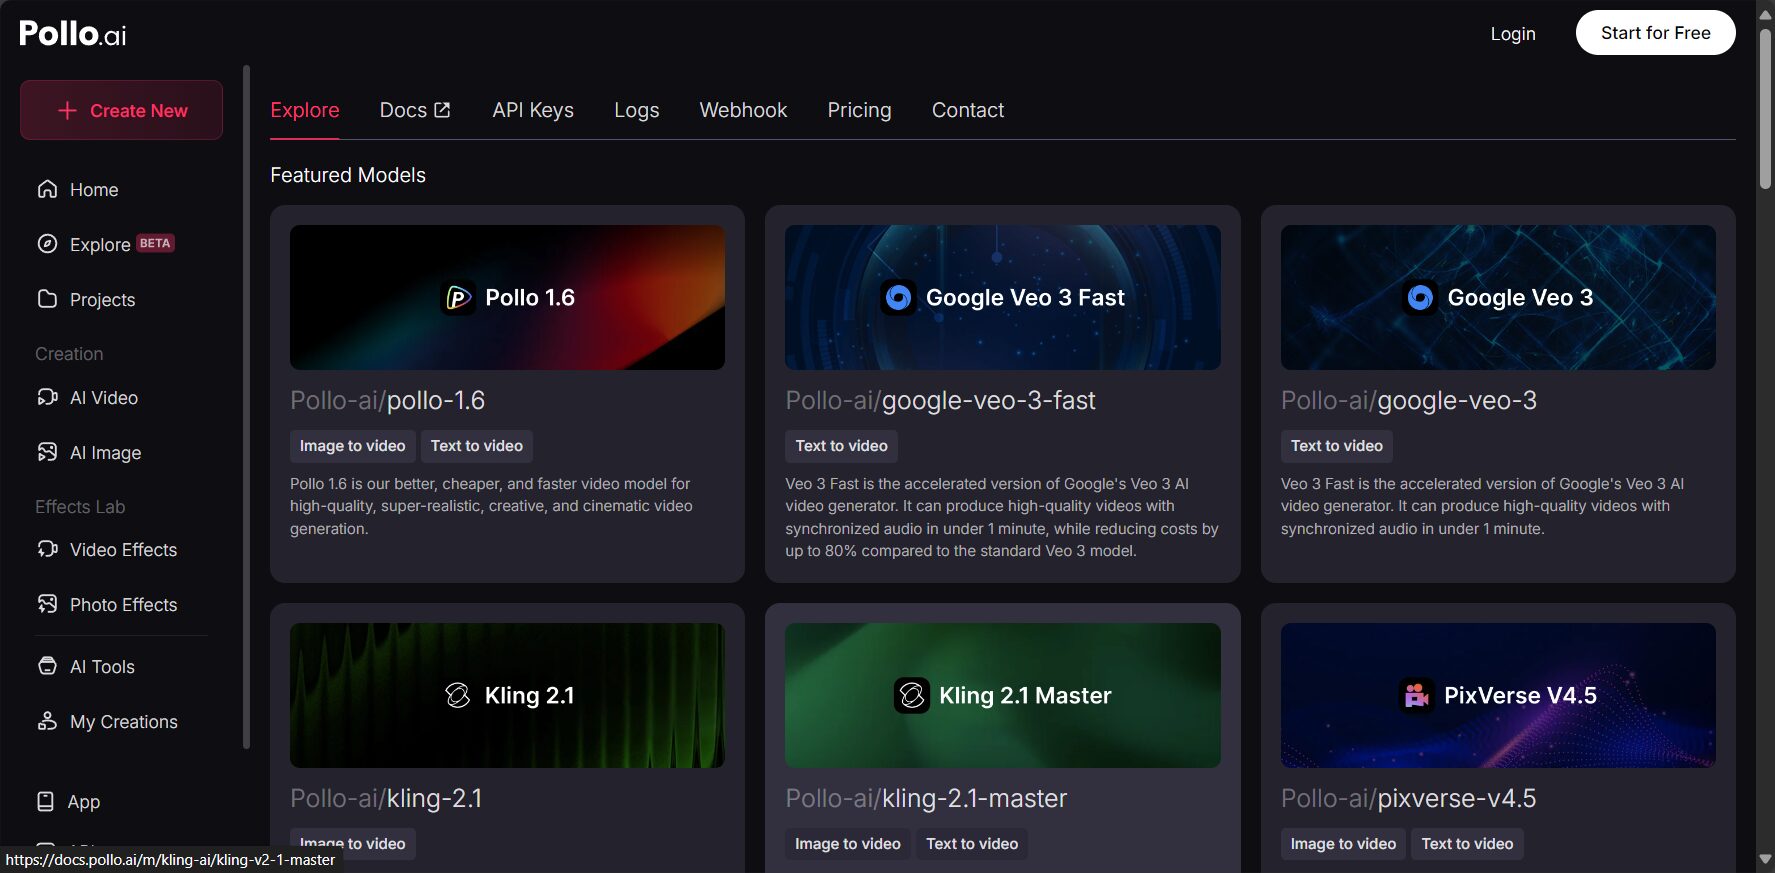Screen dimensions: 1775x873
Task: Click the Video Effects icon
Action: (x=47, y=549)
